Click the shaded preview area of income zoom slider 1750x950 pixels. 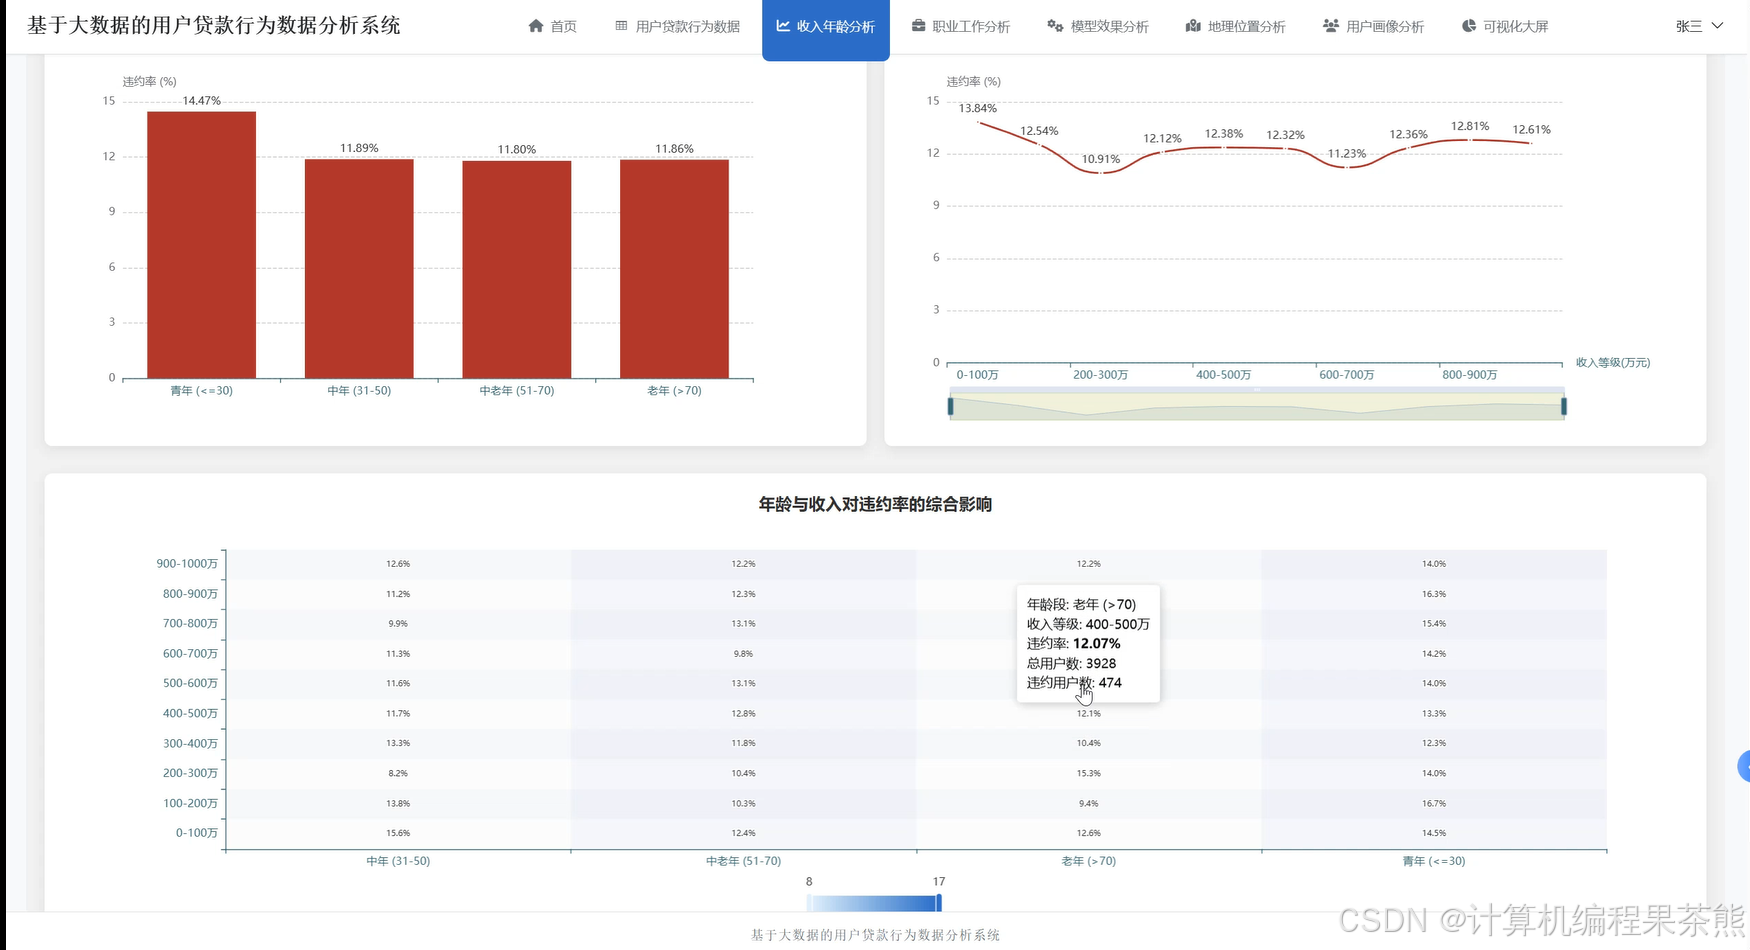[1257, 406]
